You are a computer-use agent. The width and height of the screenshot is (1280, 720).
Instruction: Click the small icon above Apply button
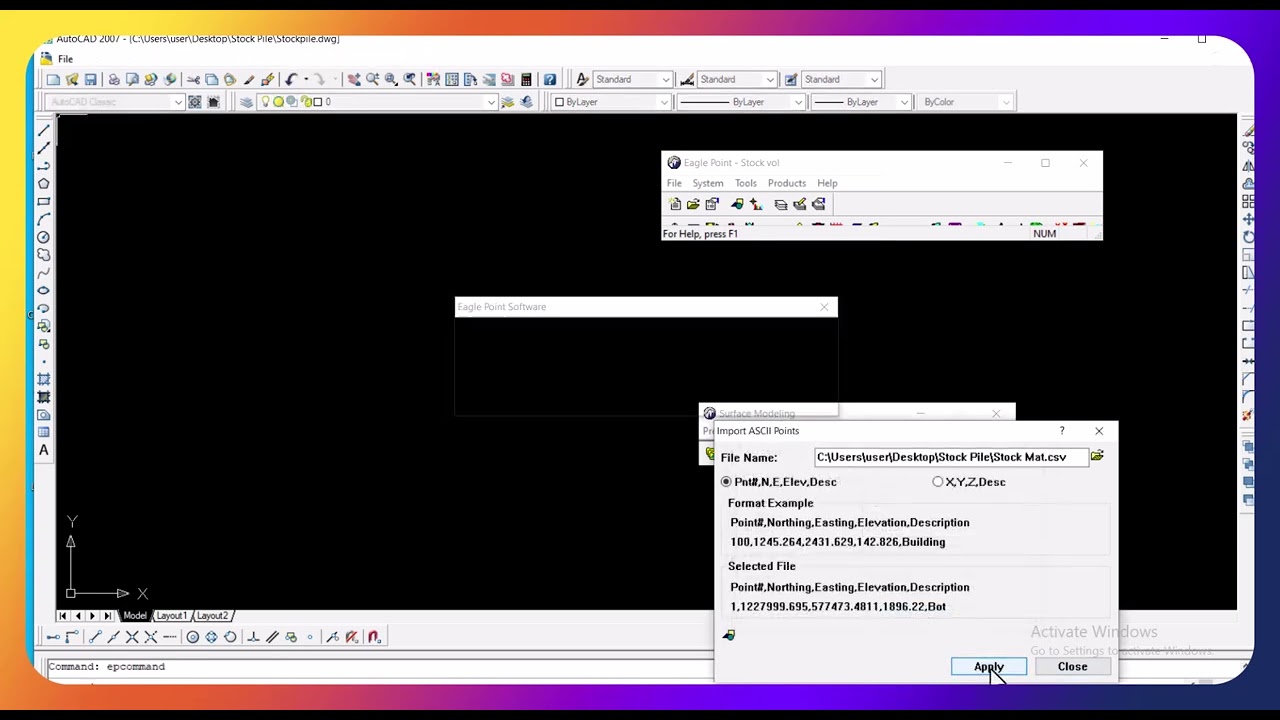[x=729, y=635]
